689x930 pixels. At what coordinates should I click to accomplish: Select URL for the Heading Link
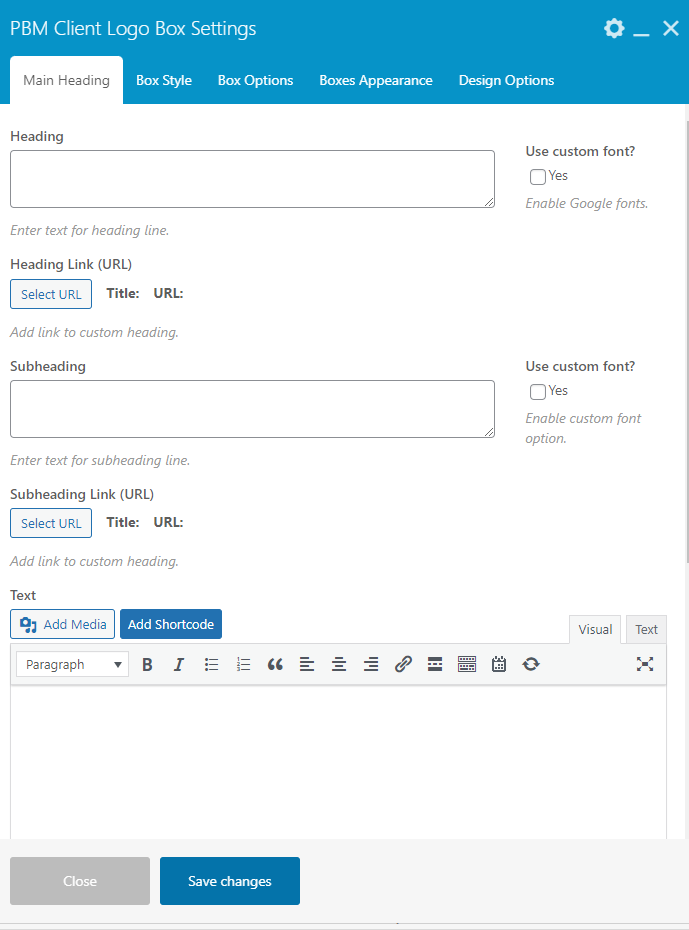click(x=51, y=294)
